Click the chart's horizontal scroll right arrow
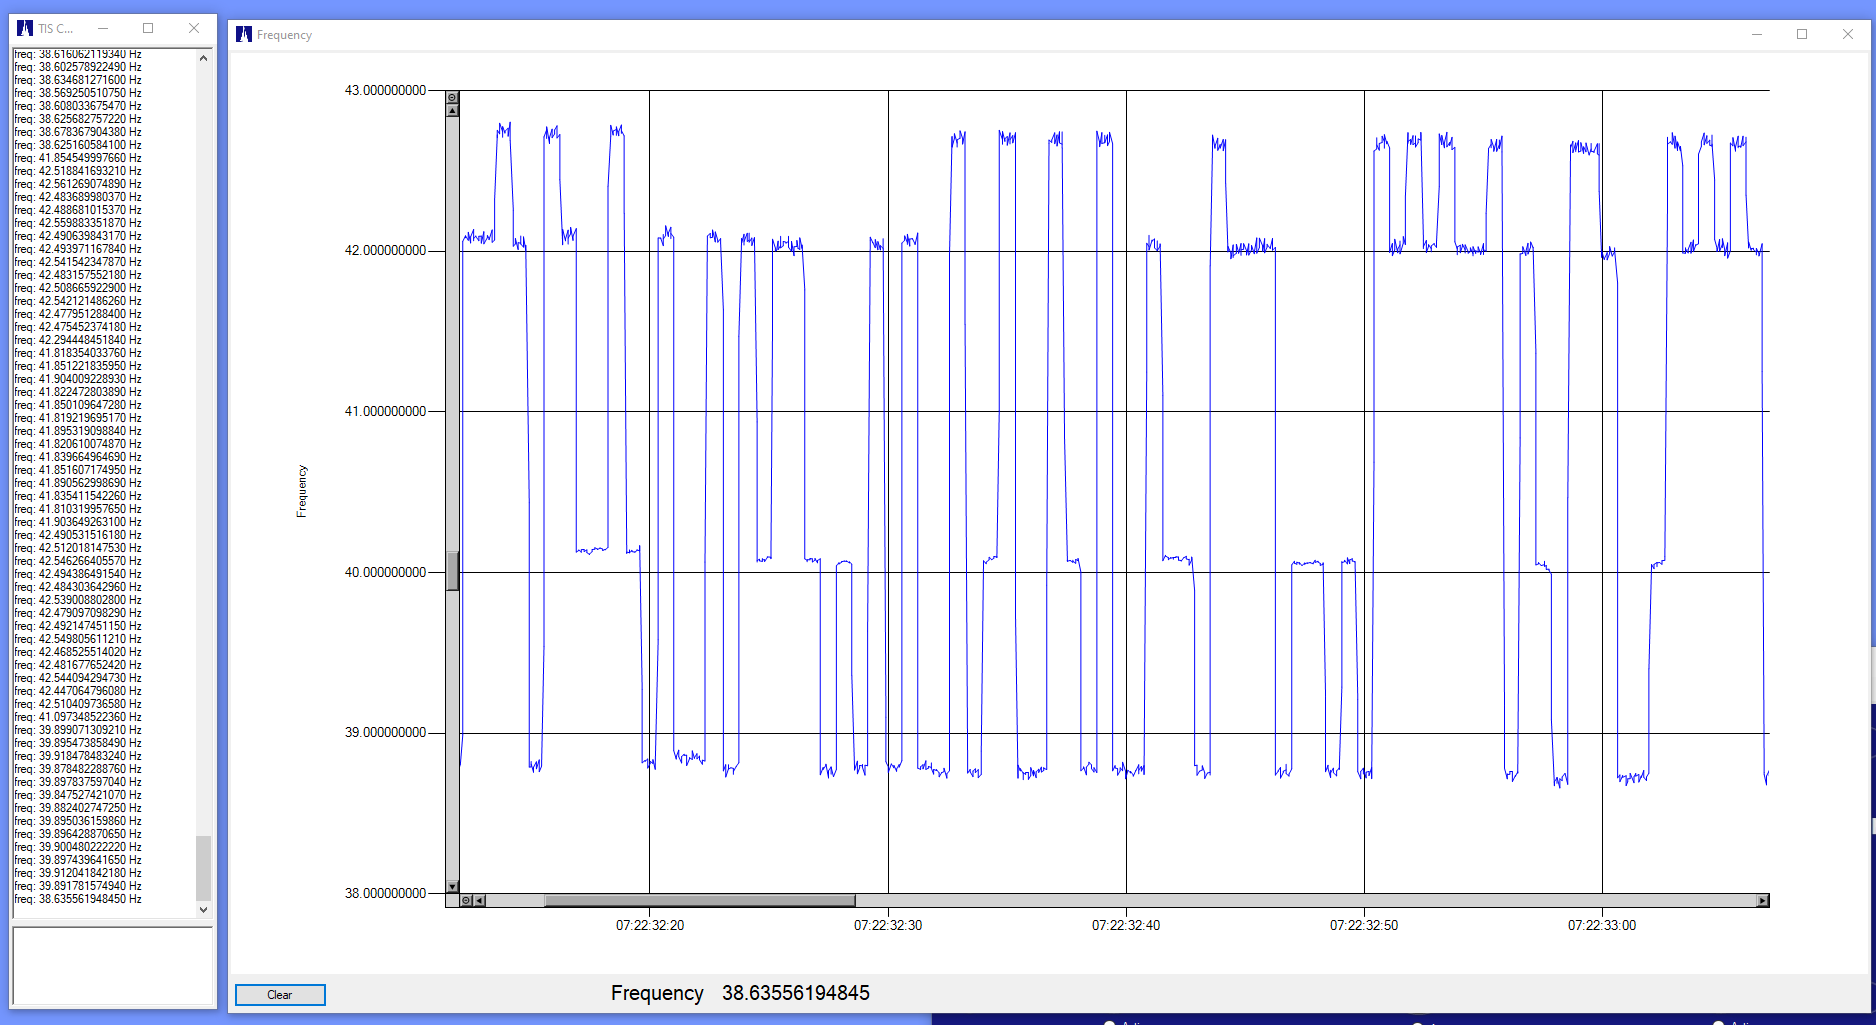Viewport: 1876px width, 1025px height. pos(1763,901)
